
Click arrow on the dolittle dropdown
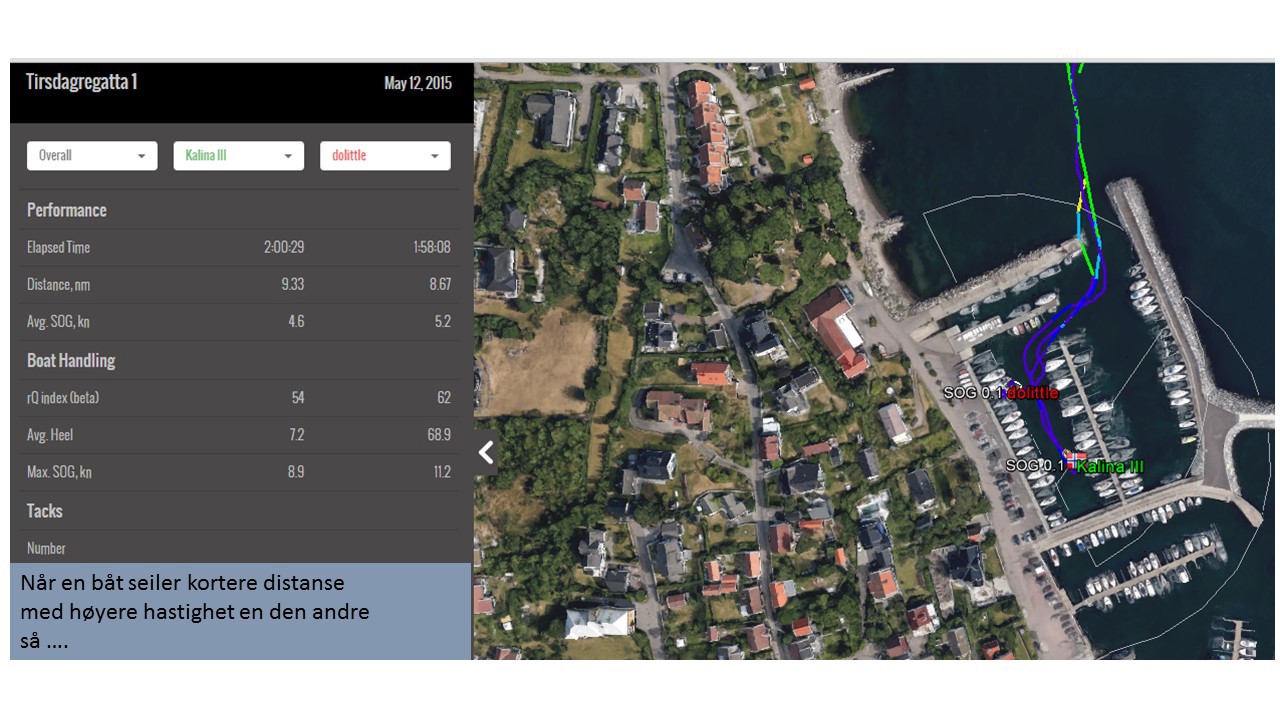435,157
